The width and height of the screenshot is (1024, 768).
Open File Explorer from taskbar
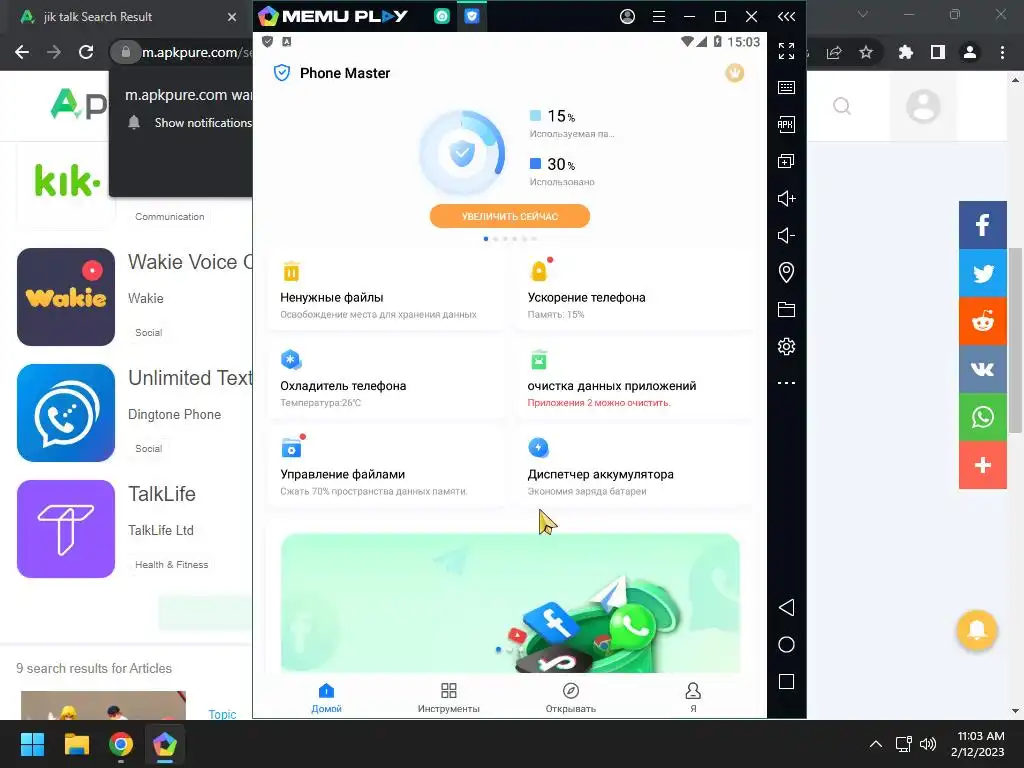pos(76,744)
